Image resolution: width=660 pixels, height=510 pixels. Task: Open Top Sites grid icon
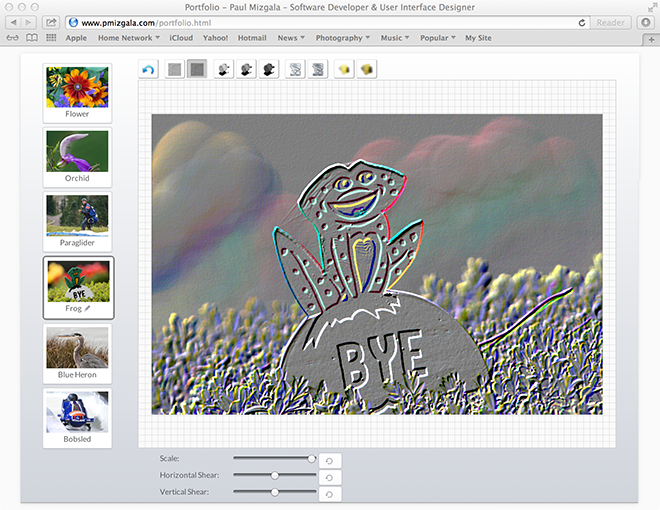(51, 38)
